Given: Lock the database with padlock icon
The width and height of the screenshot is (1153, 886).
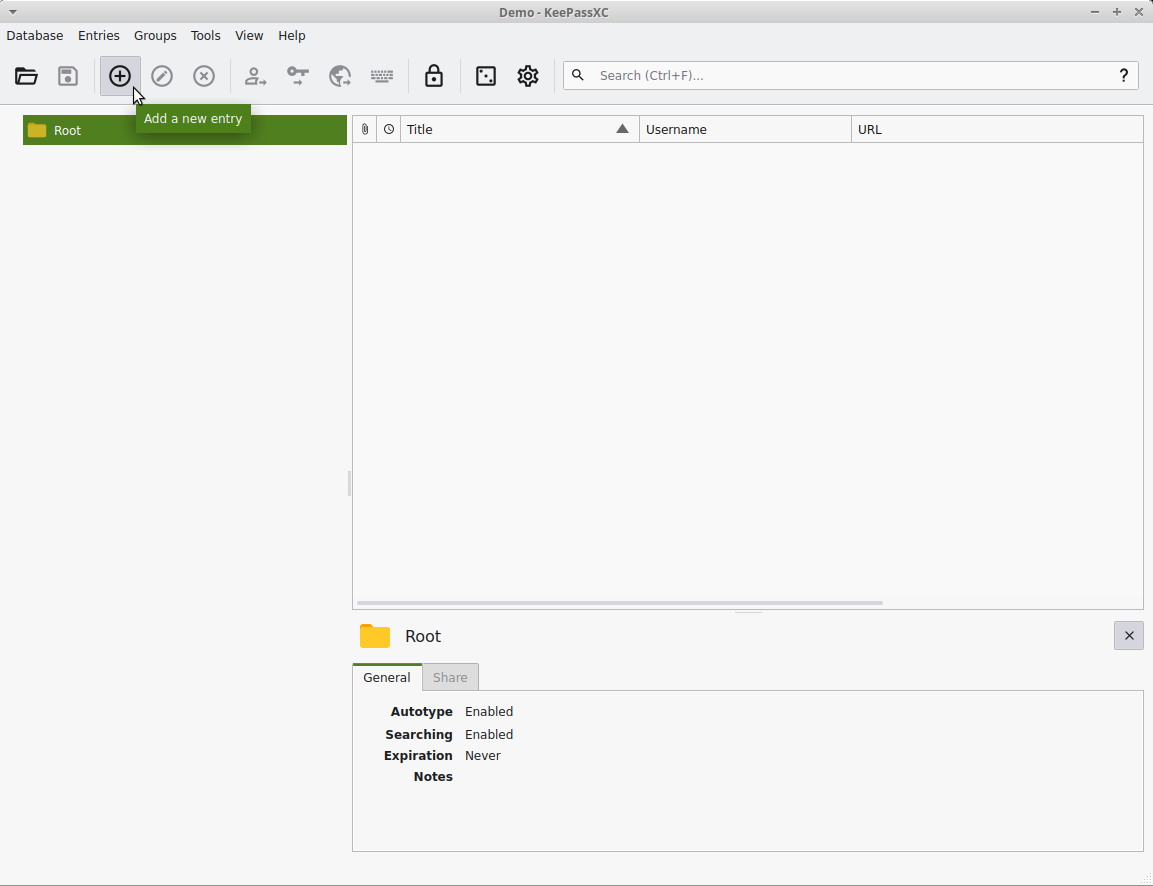Looking at the screenshot, I should 434,76.
